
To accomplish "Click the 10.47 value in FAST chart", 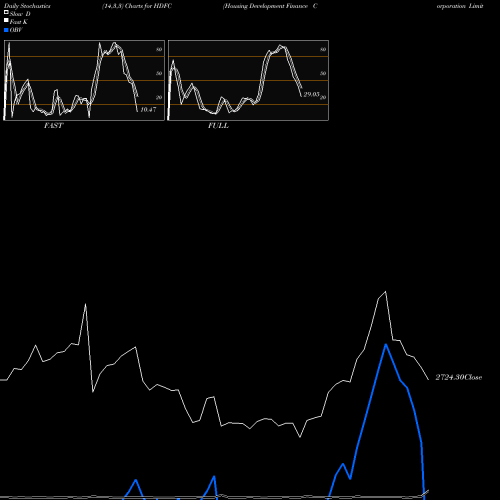I will click(148, 109).
